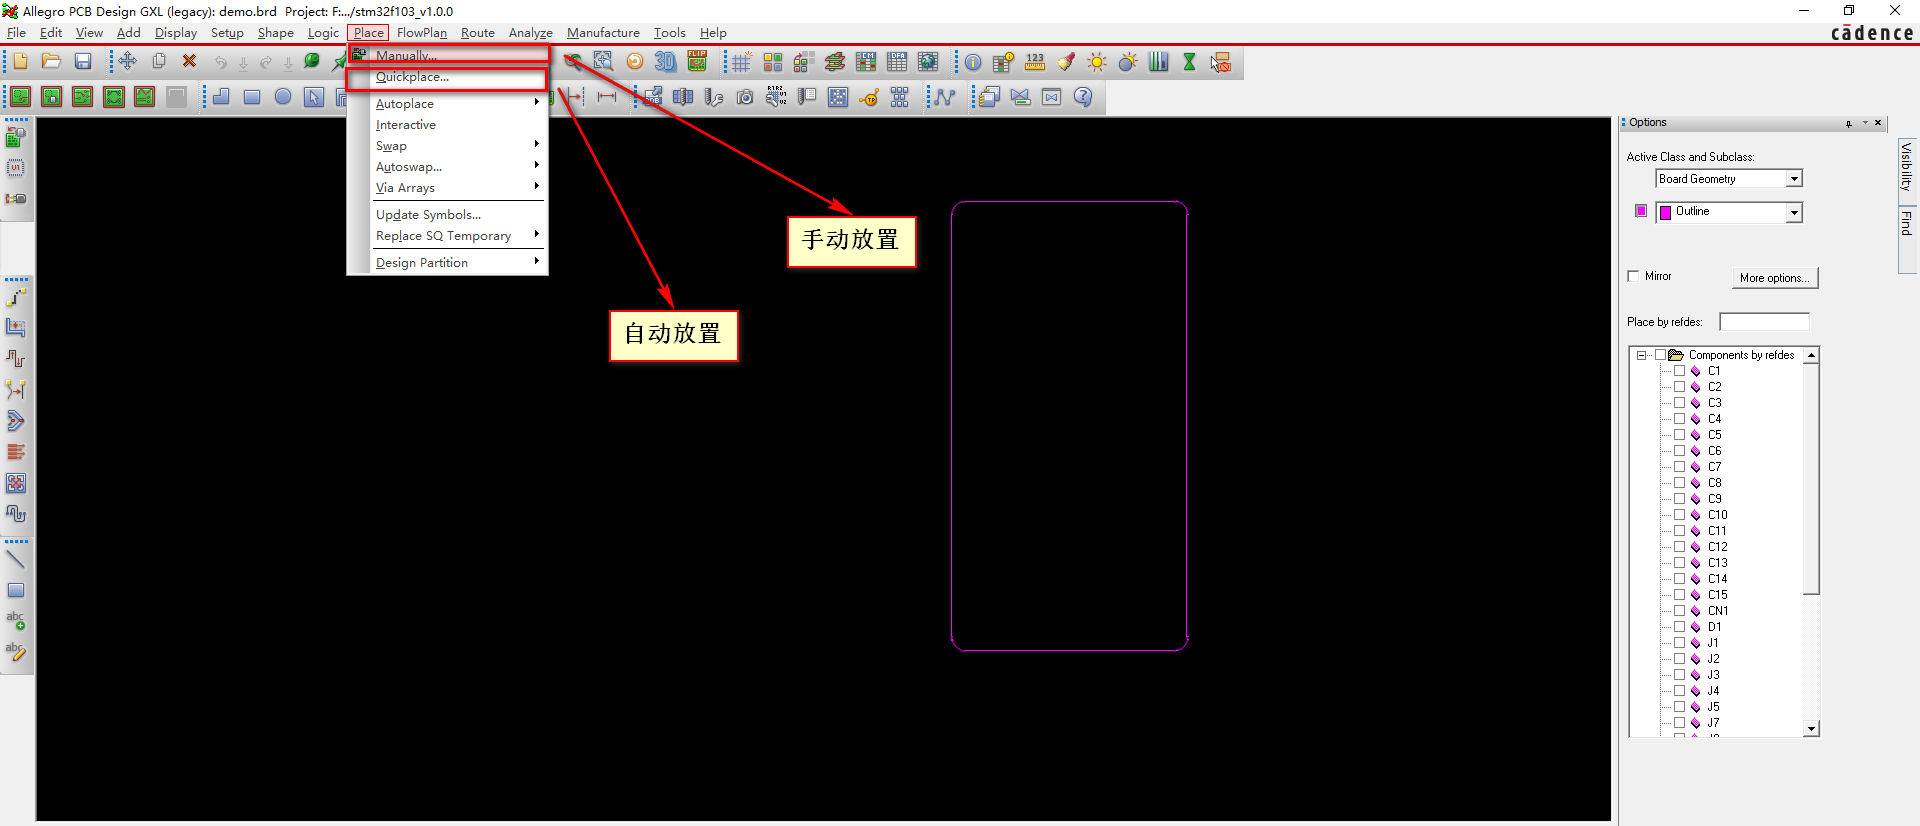
Task: Open the FlowPlan menu
Action: tap(422, 33)
